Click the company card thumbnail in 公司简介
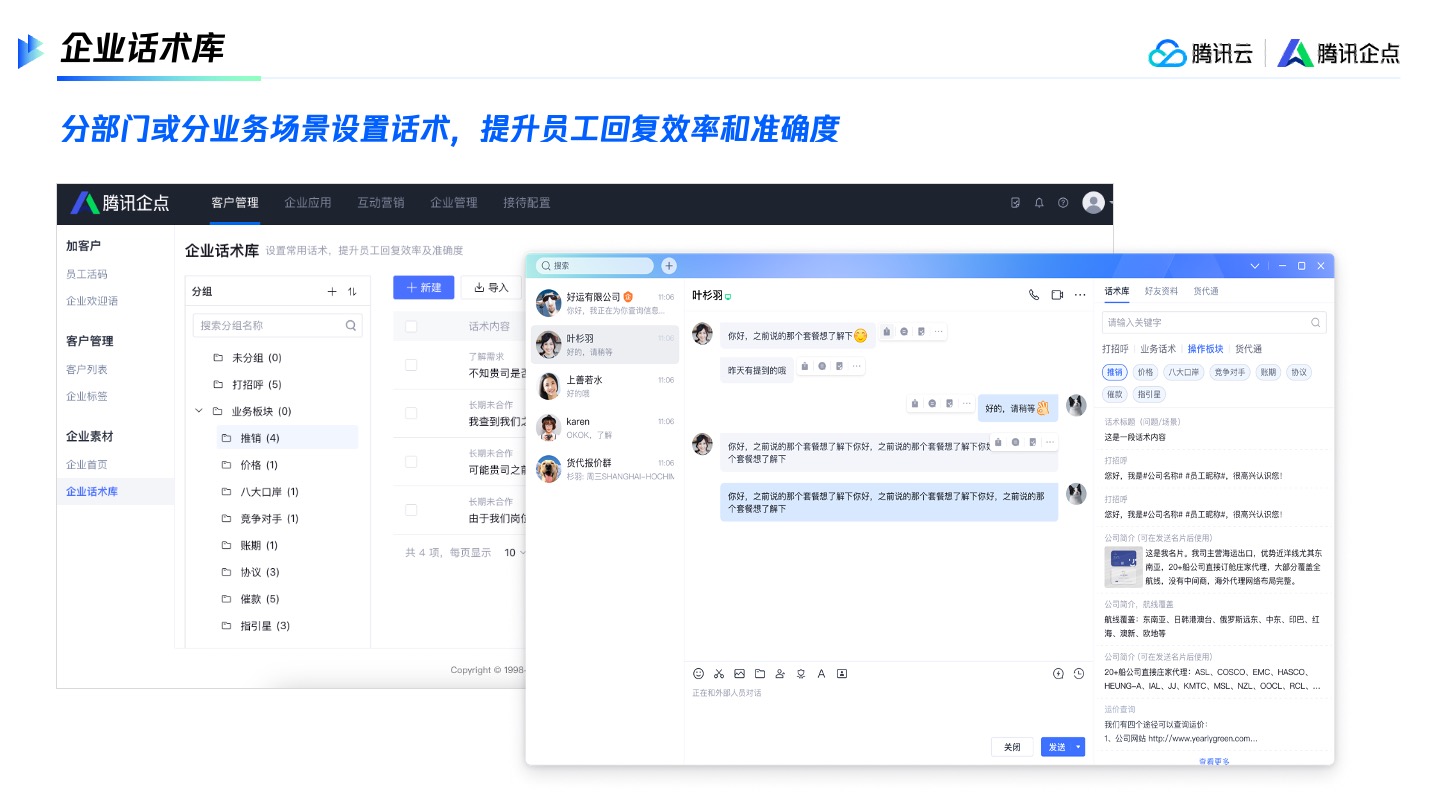Viewport: 1440px width, 810px height. (1123, 567)
